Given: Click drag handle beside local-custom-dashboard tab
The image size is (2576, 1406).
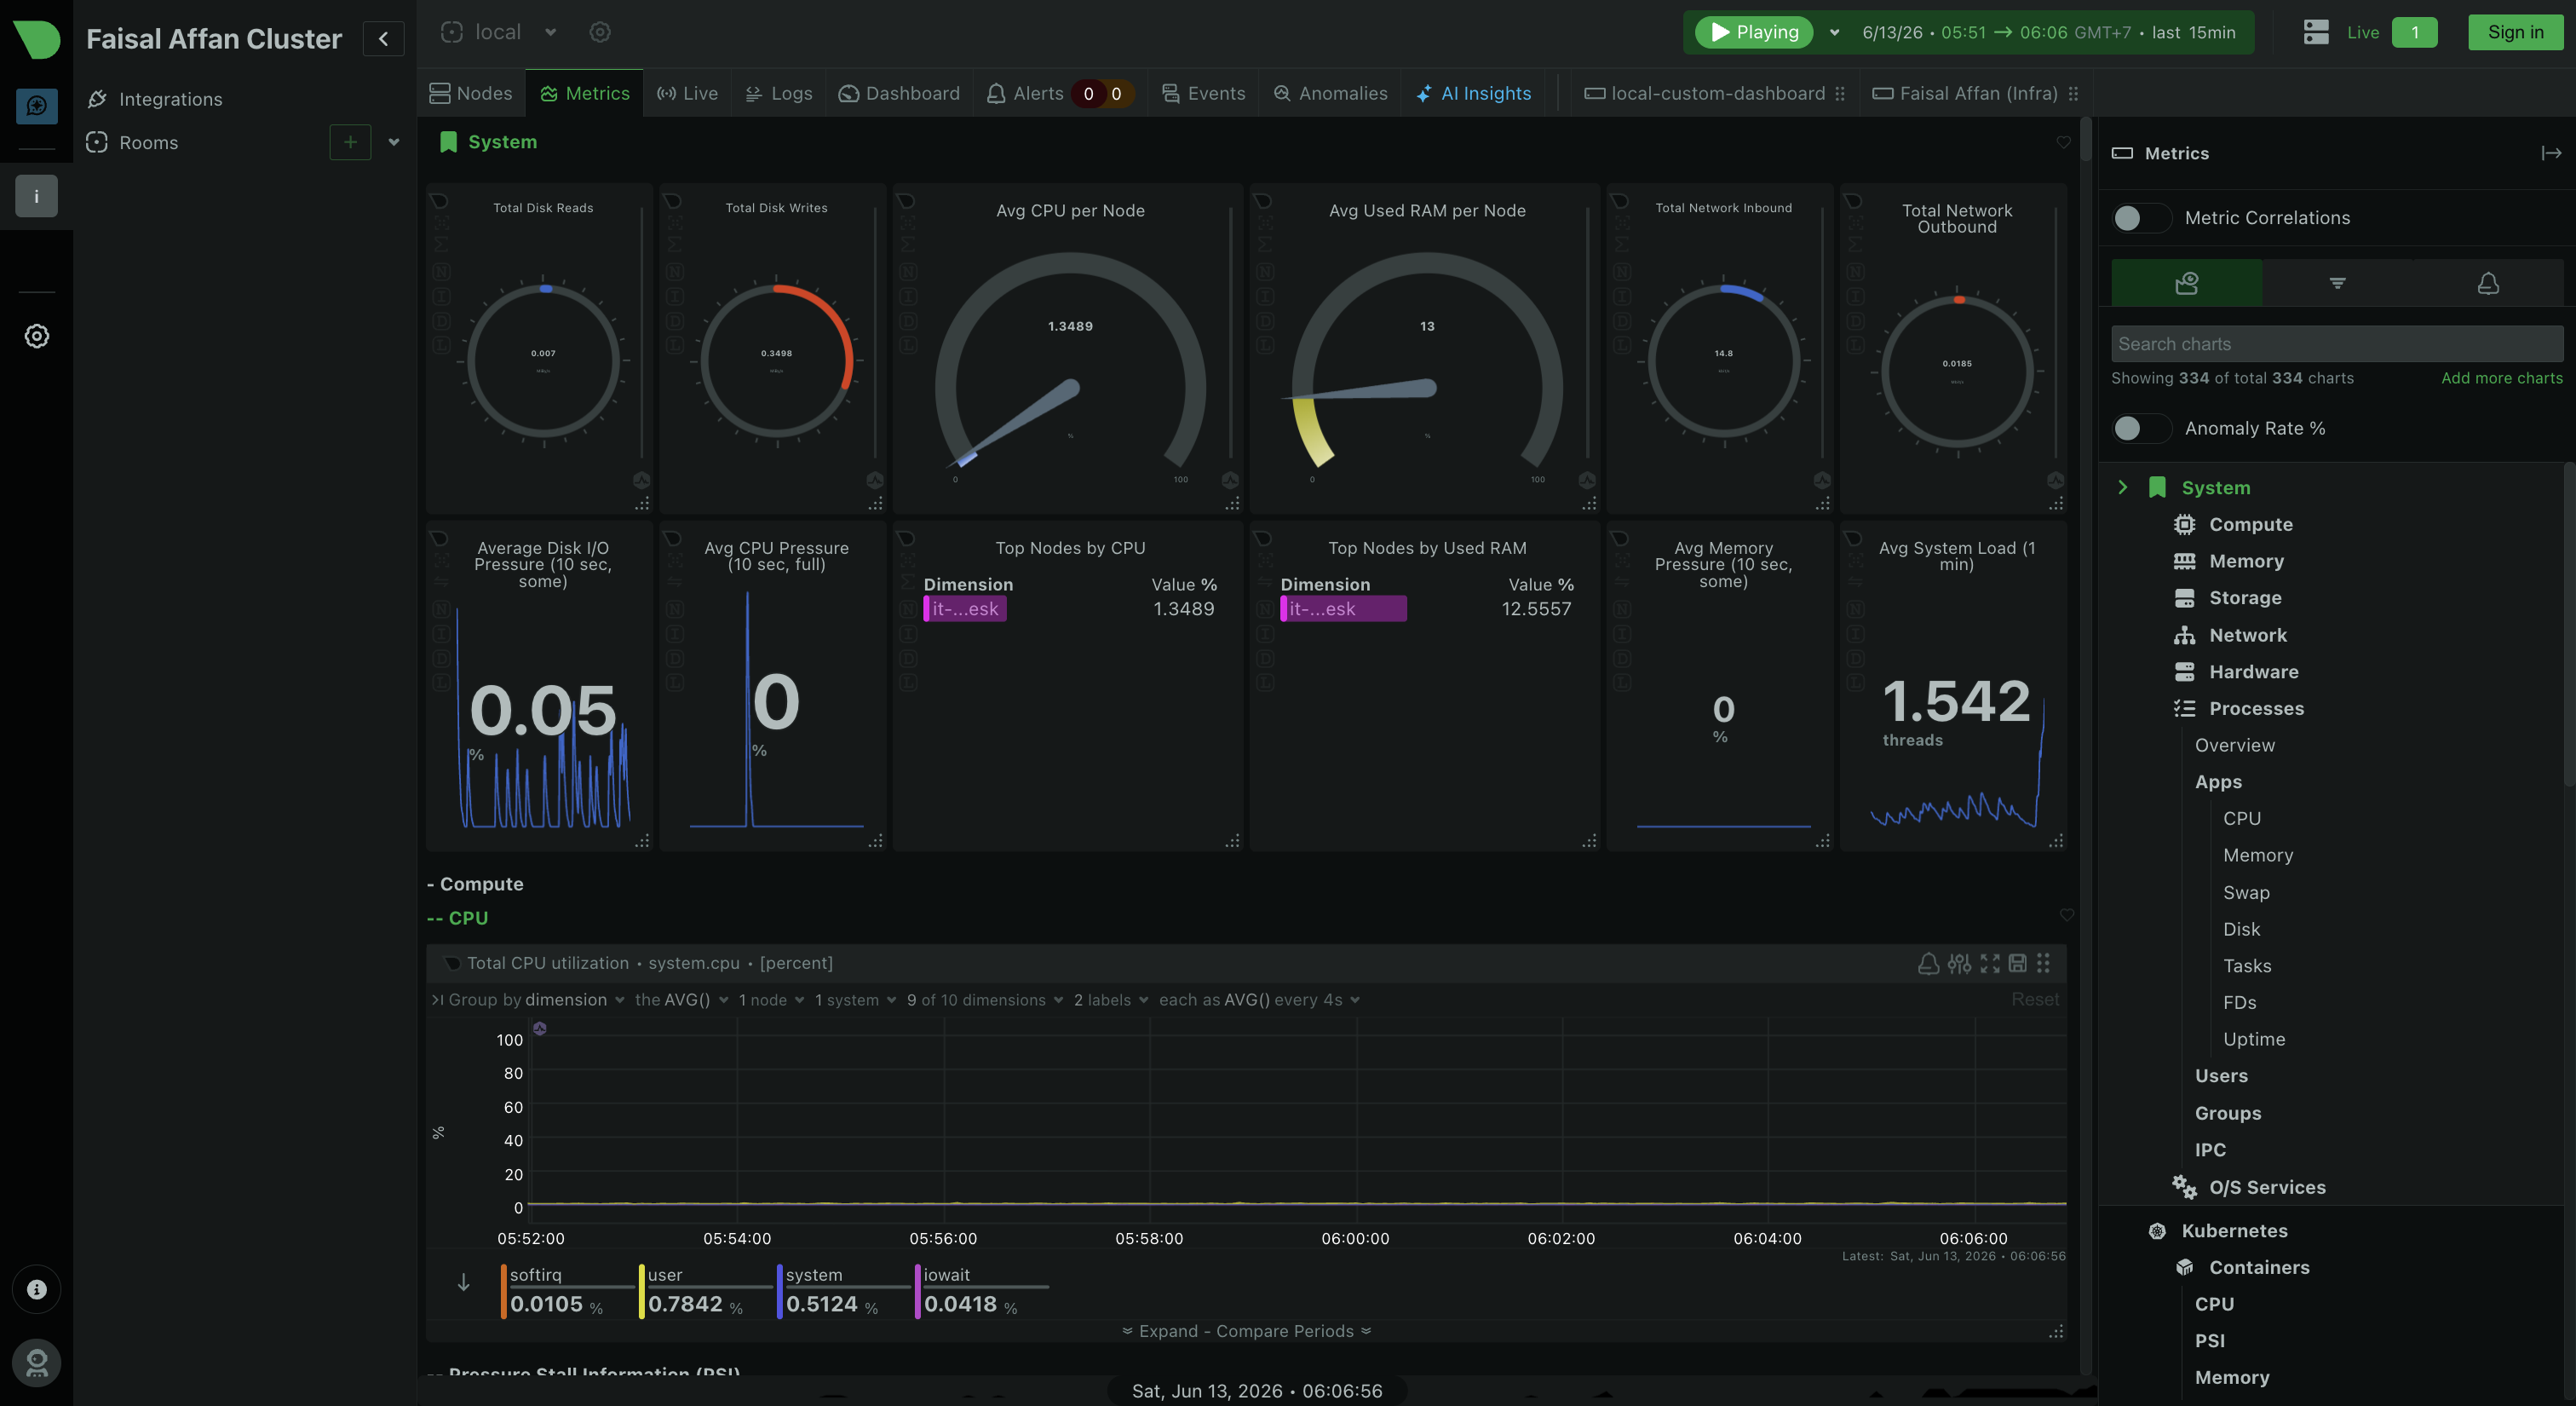Looking at the screenshot, I should (1840, 93).
